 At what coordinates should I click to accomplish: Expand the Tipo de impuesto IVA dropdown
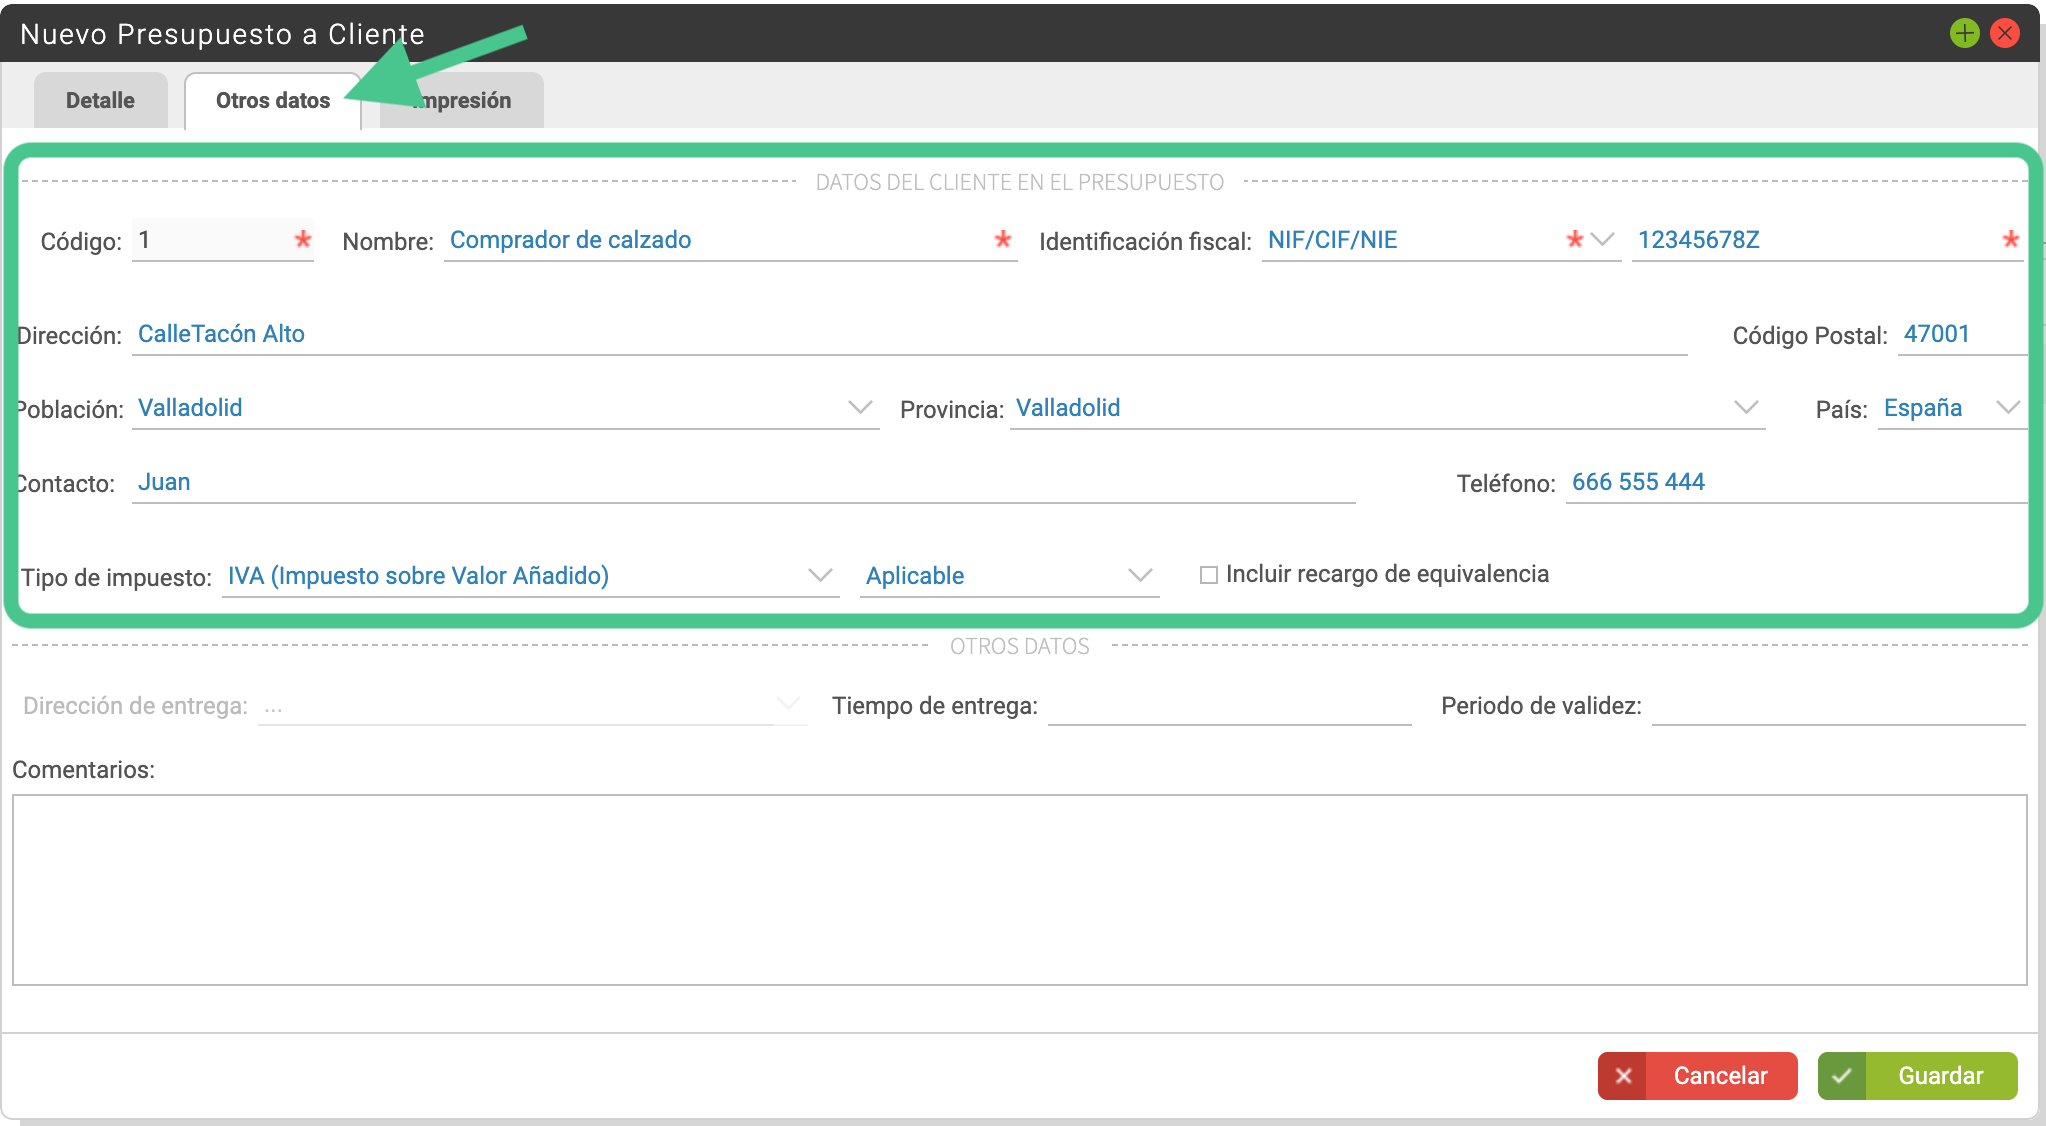[x=820, y=576]
